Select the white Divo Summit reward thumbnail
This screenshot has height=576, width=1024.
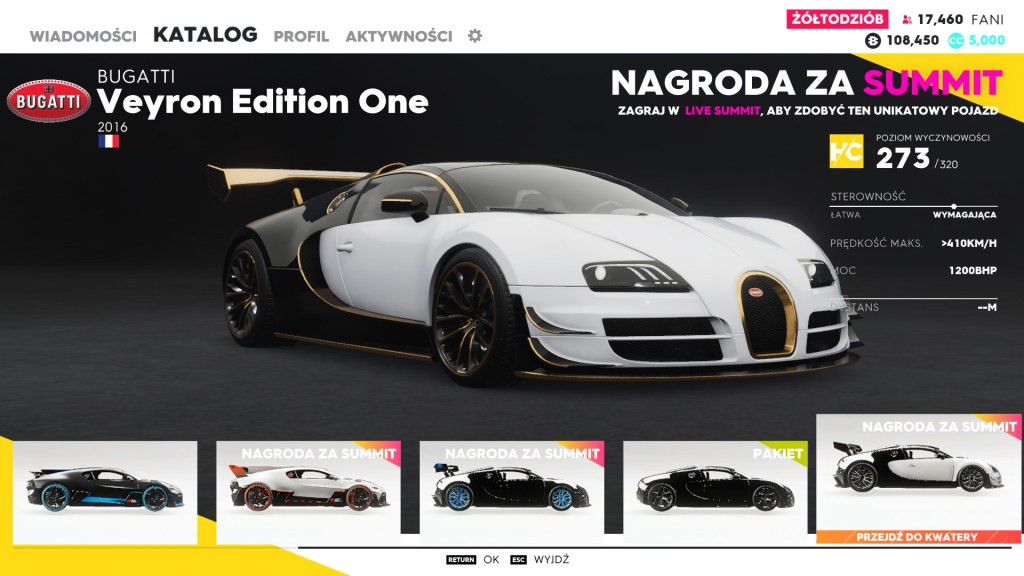pos(308,493)
